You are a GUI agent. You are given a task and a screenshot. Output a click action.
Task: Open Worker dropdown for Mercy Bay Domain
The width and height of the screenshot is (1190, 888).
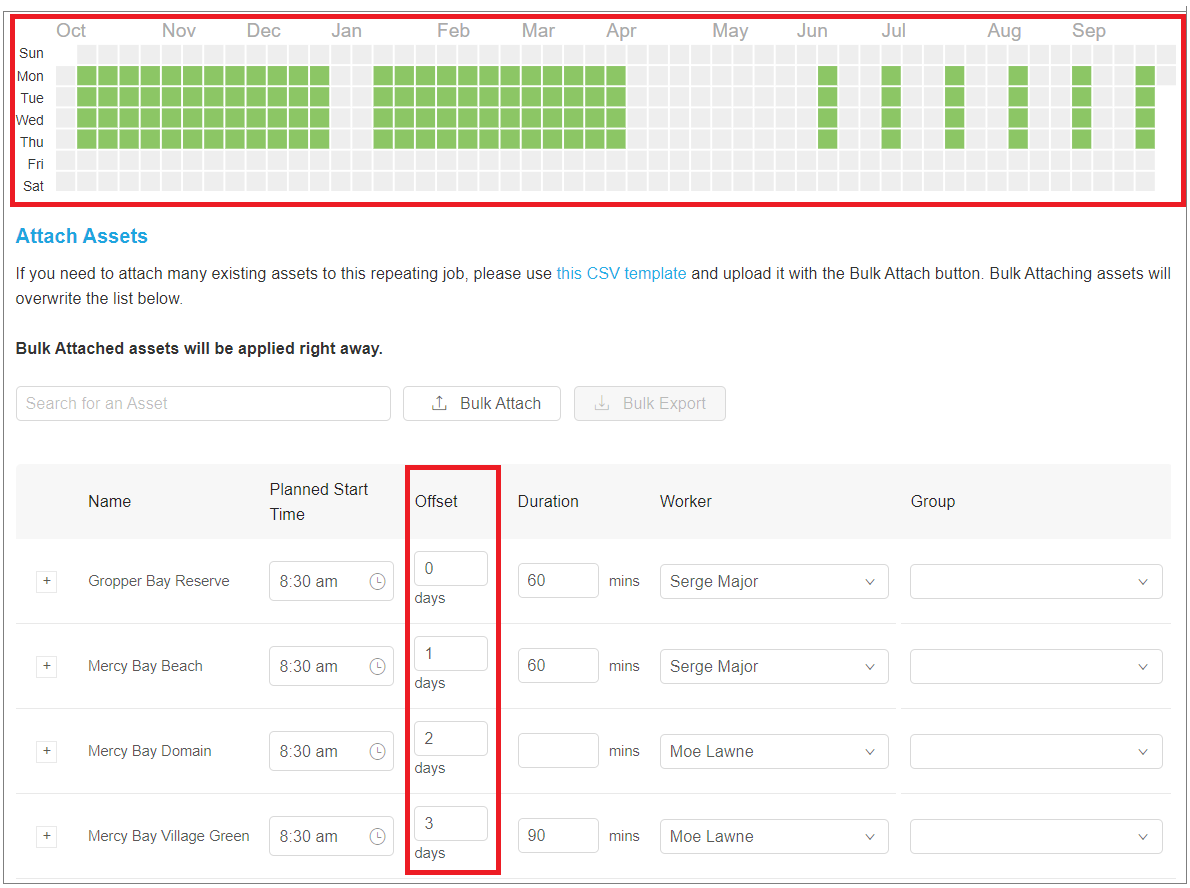774,751
